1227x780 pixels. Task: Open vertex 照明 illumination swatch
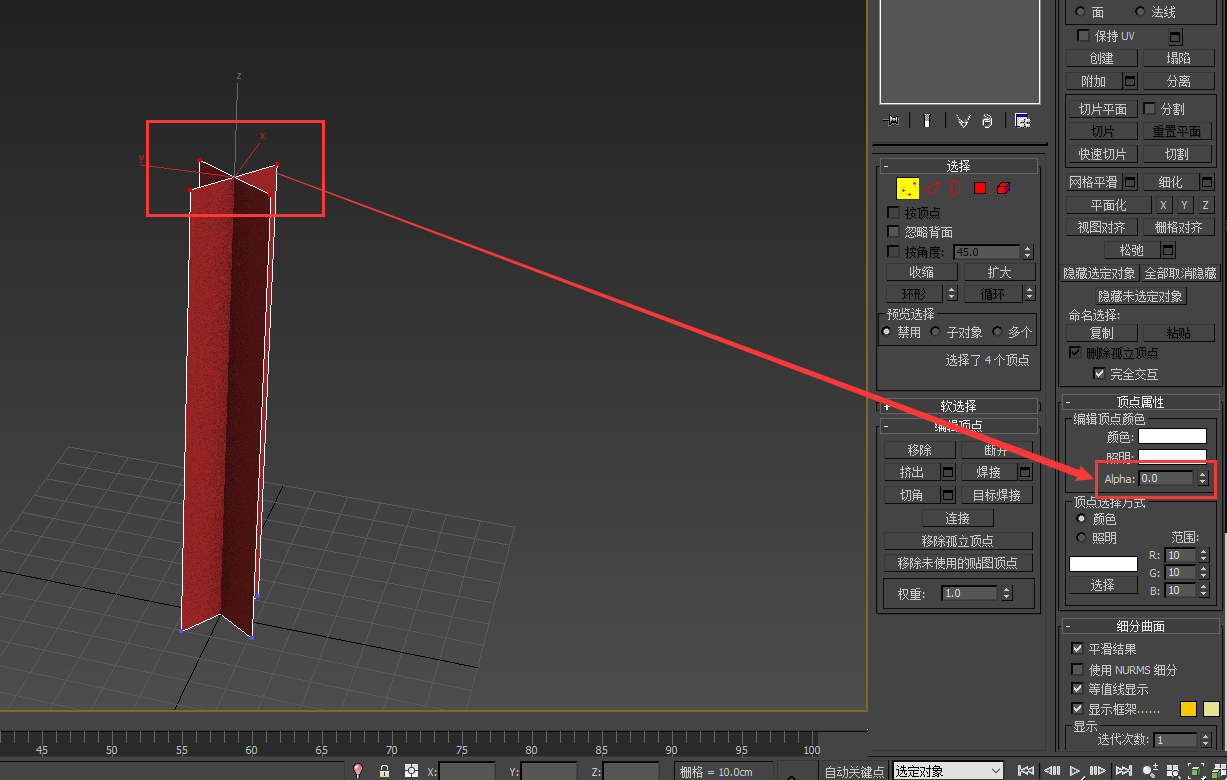[x=1173, y=456]
